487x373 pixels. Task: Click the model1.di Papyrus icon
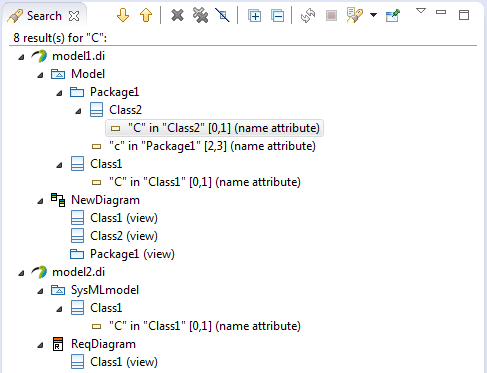click(x=39, y=56)
